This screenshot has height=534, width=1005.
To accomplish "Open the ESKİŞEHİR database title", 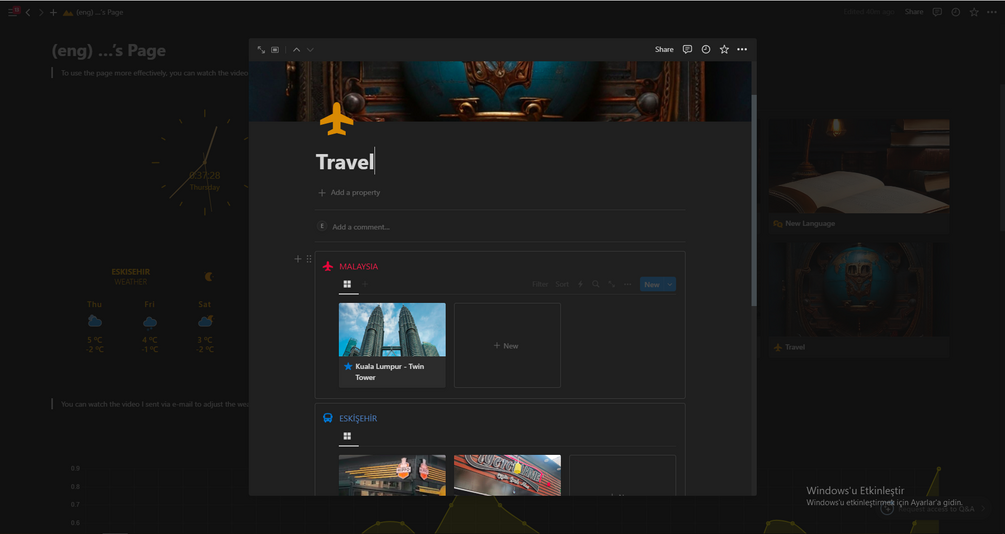I will 358,418.
